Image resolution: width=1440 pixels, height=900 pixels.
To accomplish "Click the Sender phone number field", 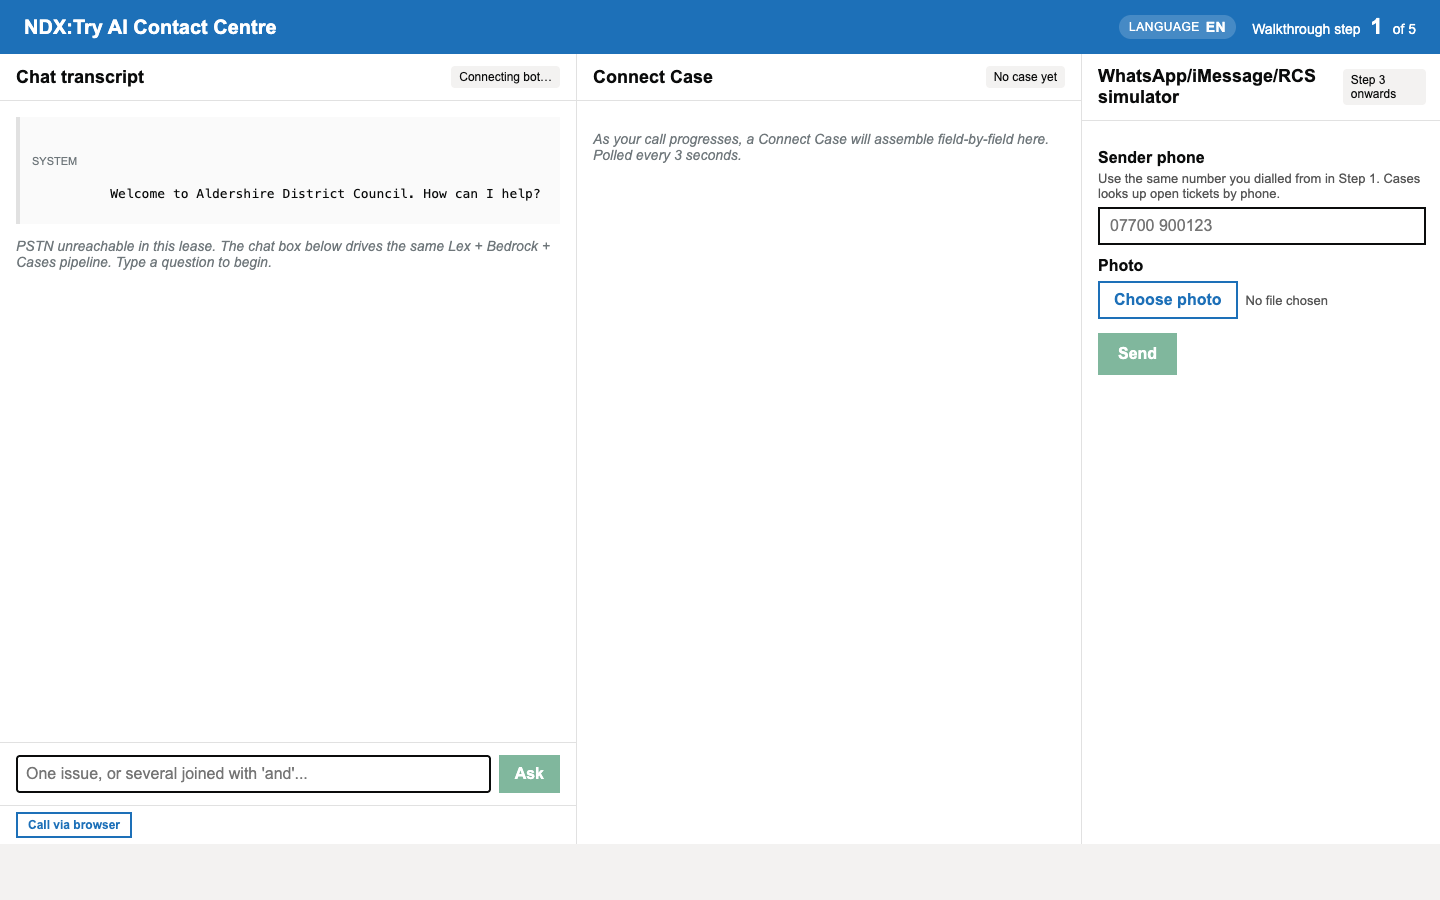I will [x=1262, y=226].
